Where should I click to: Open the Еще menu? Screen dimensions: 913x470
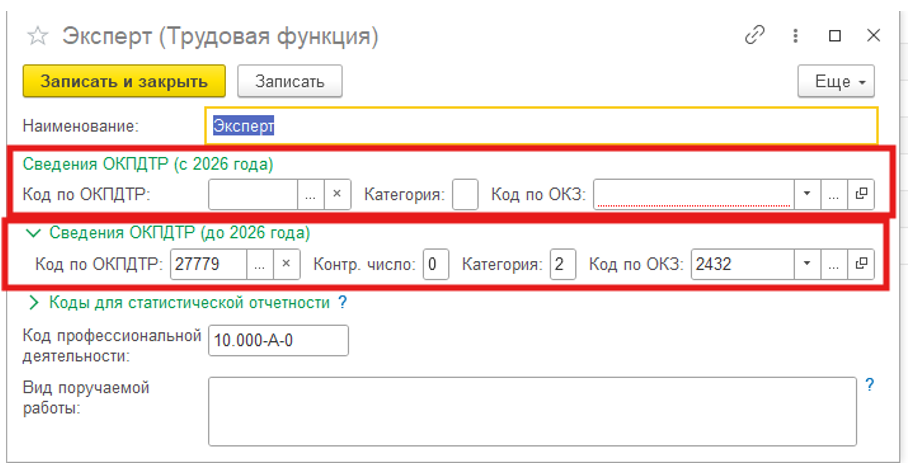[x=836, y=81]
